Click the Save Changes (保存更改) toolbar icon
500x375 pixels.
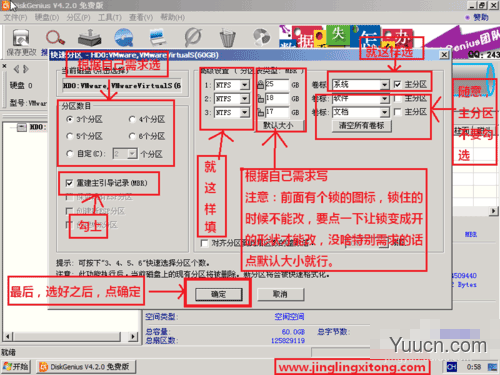click(21, 37)
